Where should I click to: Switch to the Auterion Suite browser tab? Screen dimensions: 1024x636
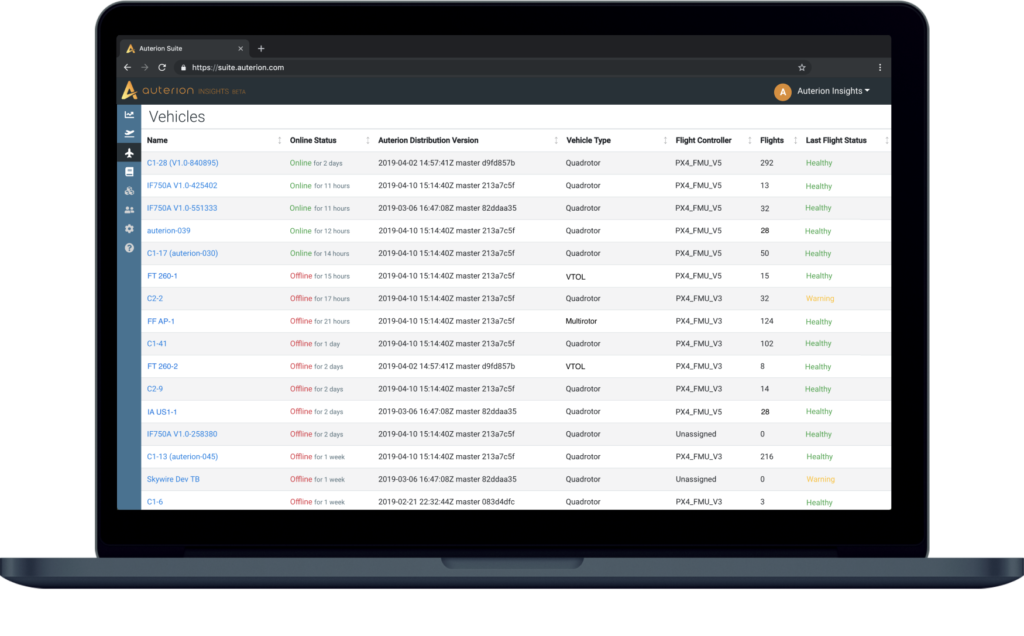pyautogui.click(x=183, y=48)
